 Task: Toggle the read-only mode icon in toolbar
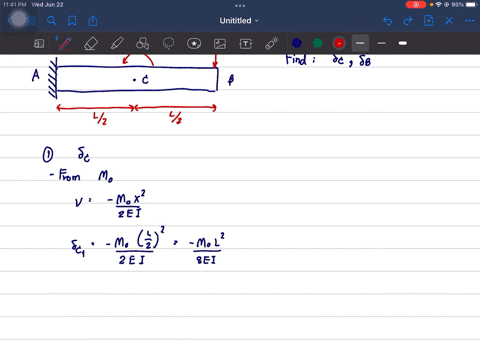point(39,44)
